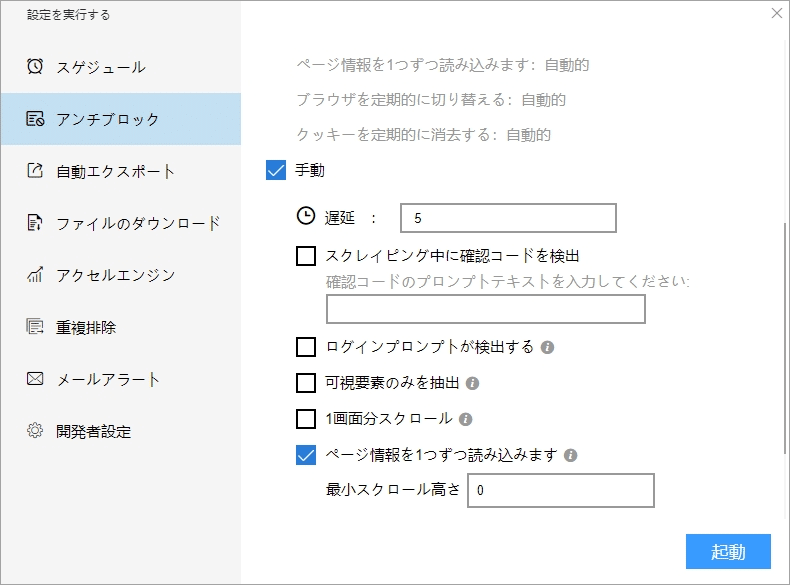Disable ページ情報を1つずつ読み込みます checkbox

click(x=307, y=456)
